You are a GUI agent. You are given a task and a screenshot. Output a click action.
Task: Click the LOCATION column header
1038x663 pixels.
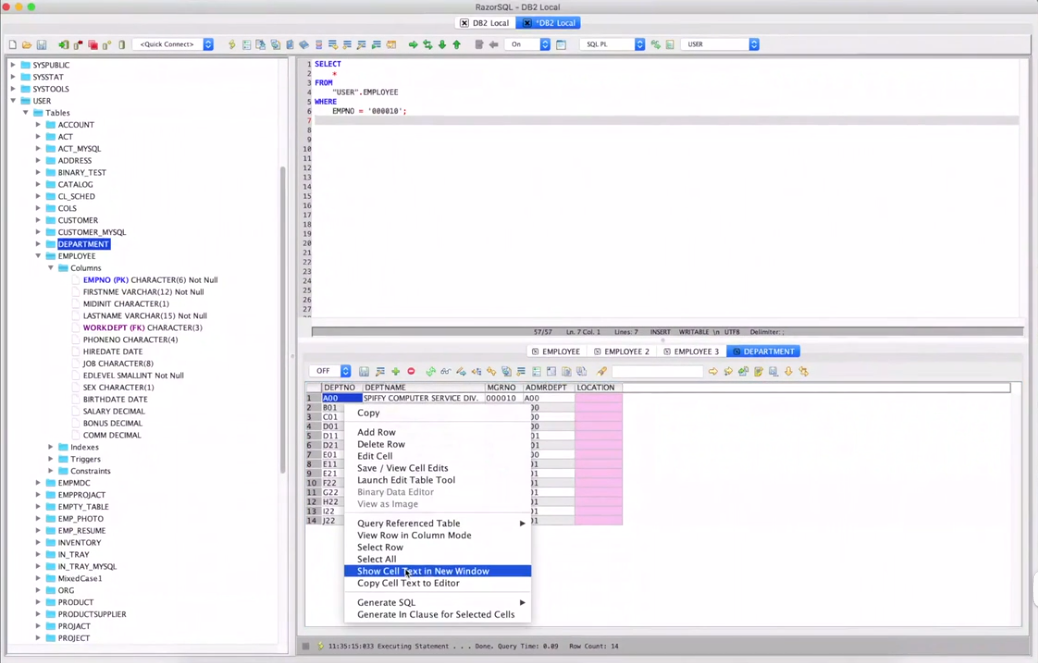[597, 387]
